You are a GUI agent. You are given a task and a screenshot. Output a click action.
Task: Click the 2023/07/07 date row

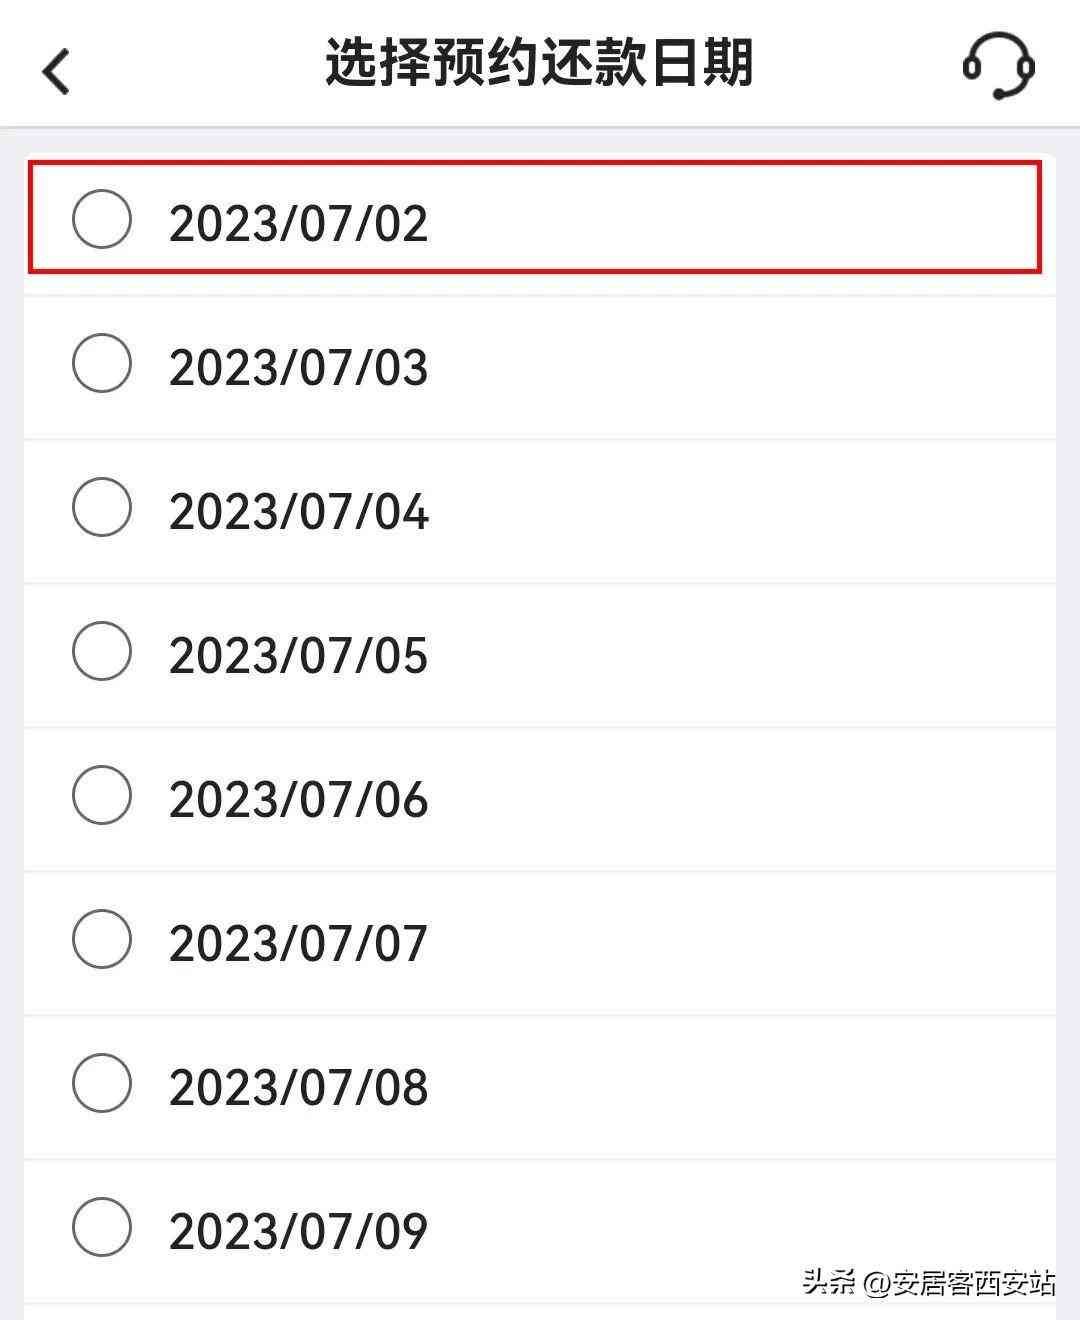(540, 941)
